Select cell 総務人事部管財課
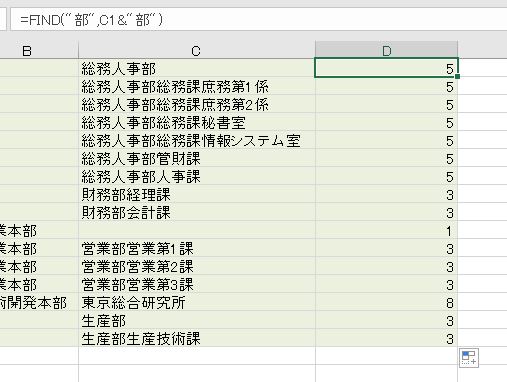507x382 pixels. (197, 158)
